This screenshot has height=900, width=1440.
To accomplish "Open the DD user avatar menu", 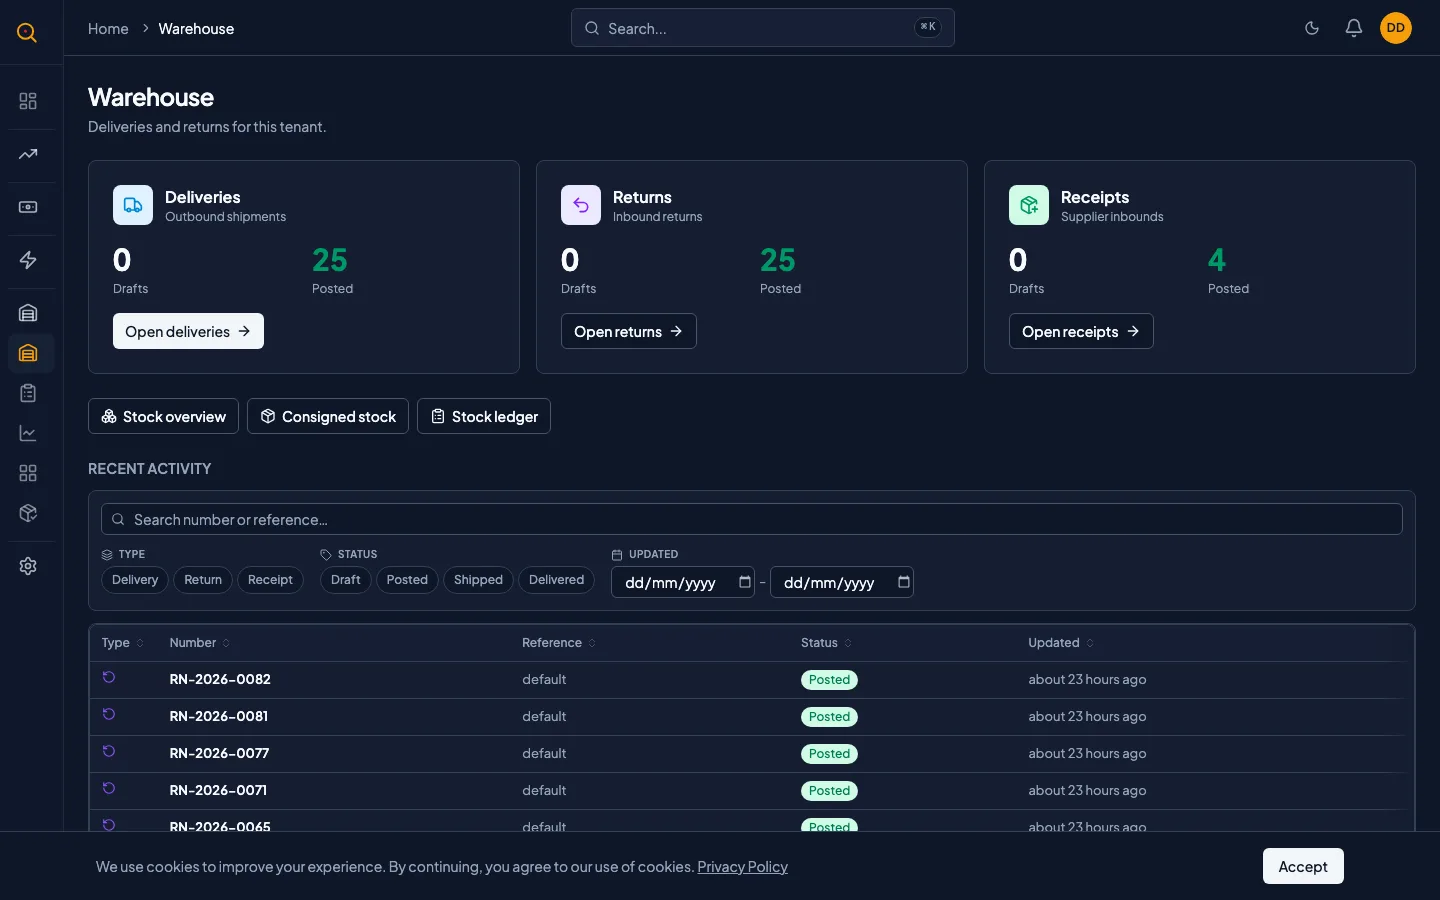I will coord(1396,28).
